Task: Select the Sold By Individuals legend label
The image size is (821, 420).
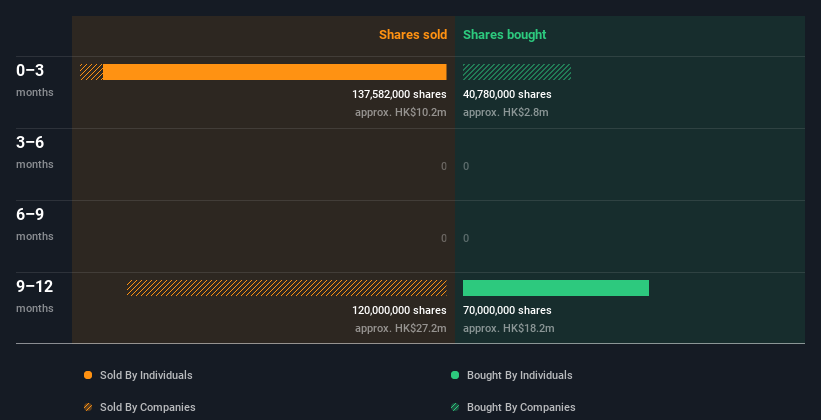Action: coord(146,375)
